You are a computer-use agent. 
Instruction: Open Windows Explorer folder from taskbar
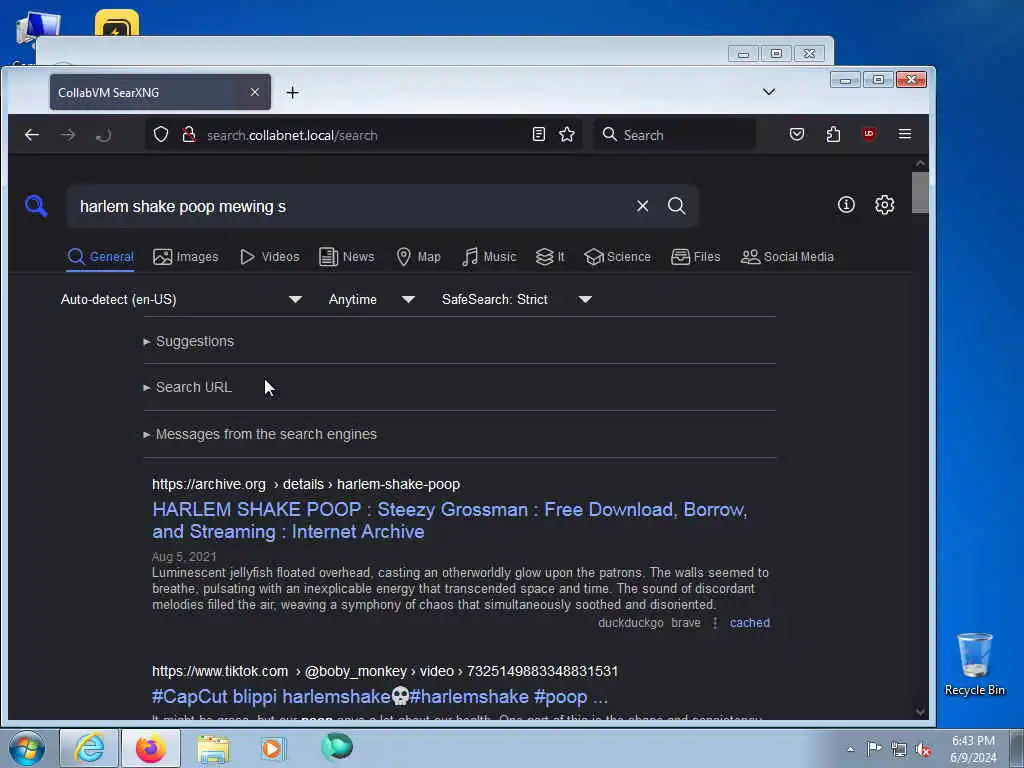(x=213, y=749)
